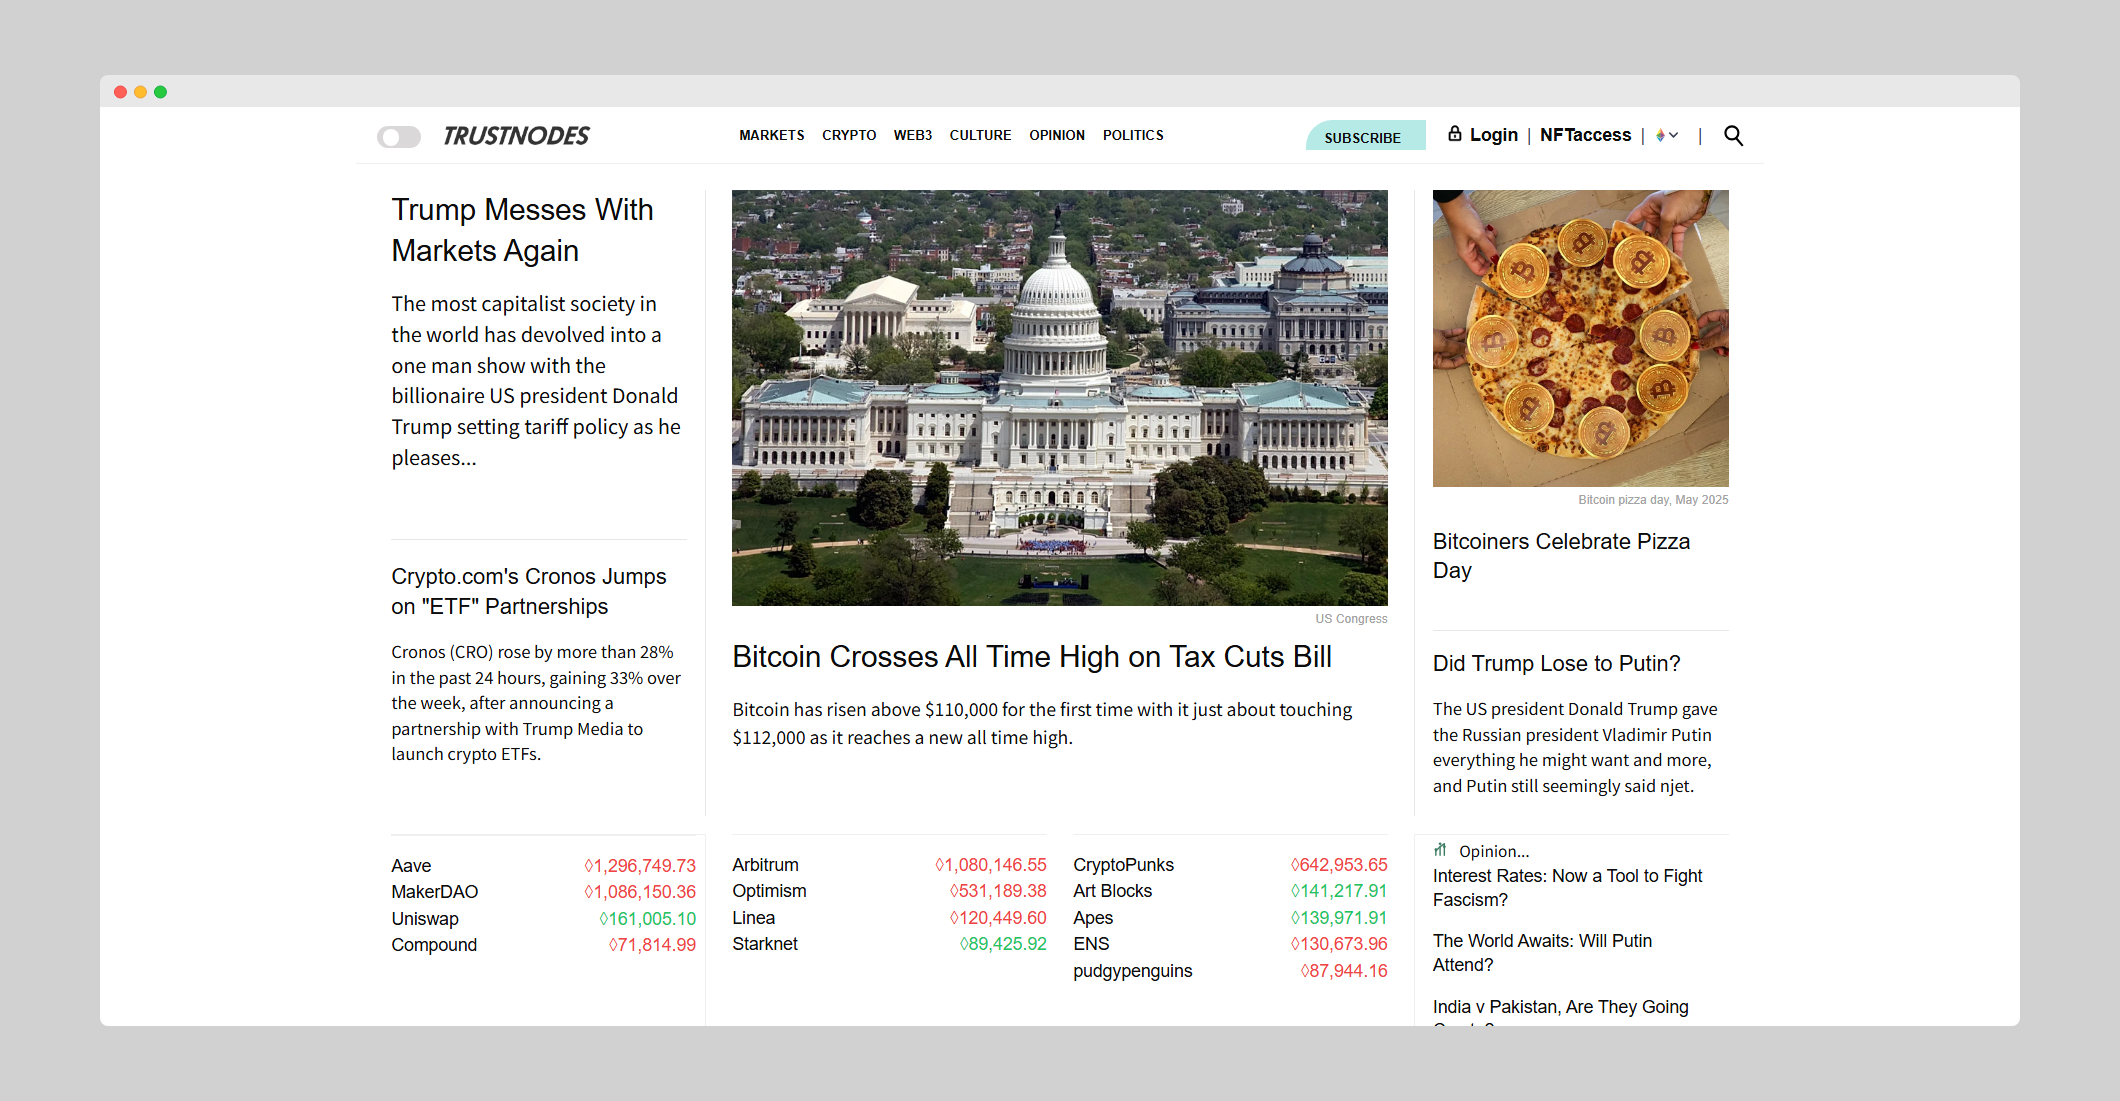
Task: Open the MARKETS menu
Action: [771, 135]
